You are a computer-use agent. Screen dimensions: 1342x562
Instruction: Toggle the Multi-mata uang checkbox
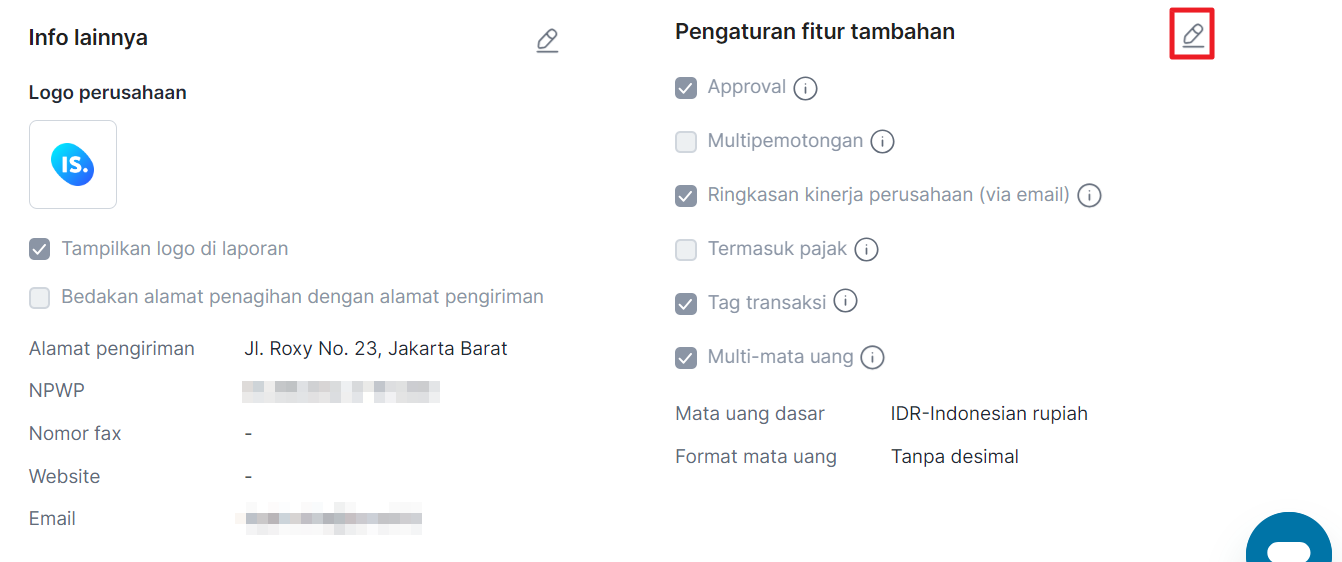tap(686, 358)
